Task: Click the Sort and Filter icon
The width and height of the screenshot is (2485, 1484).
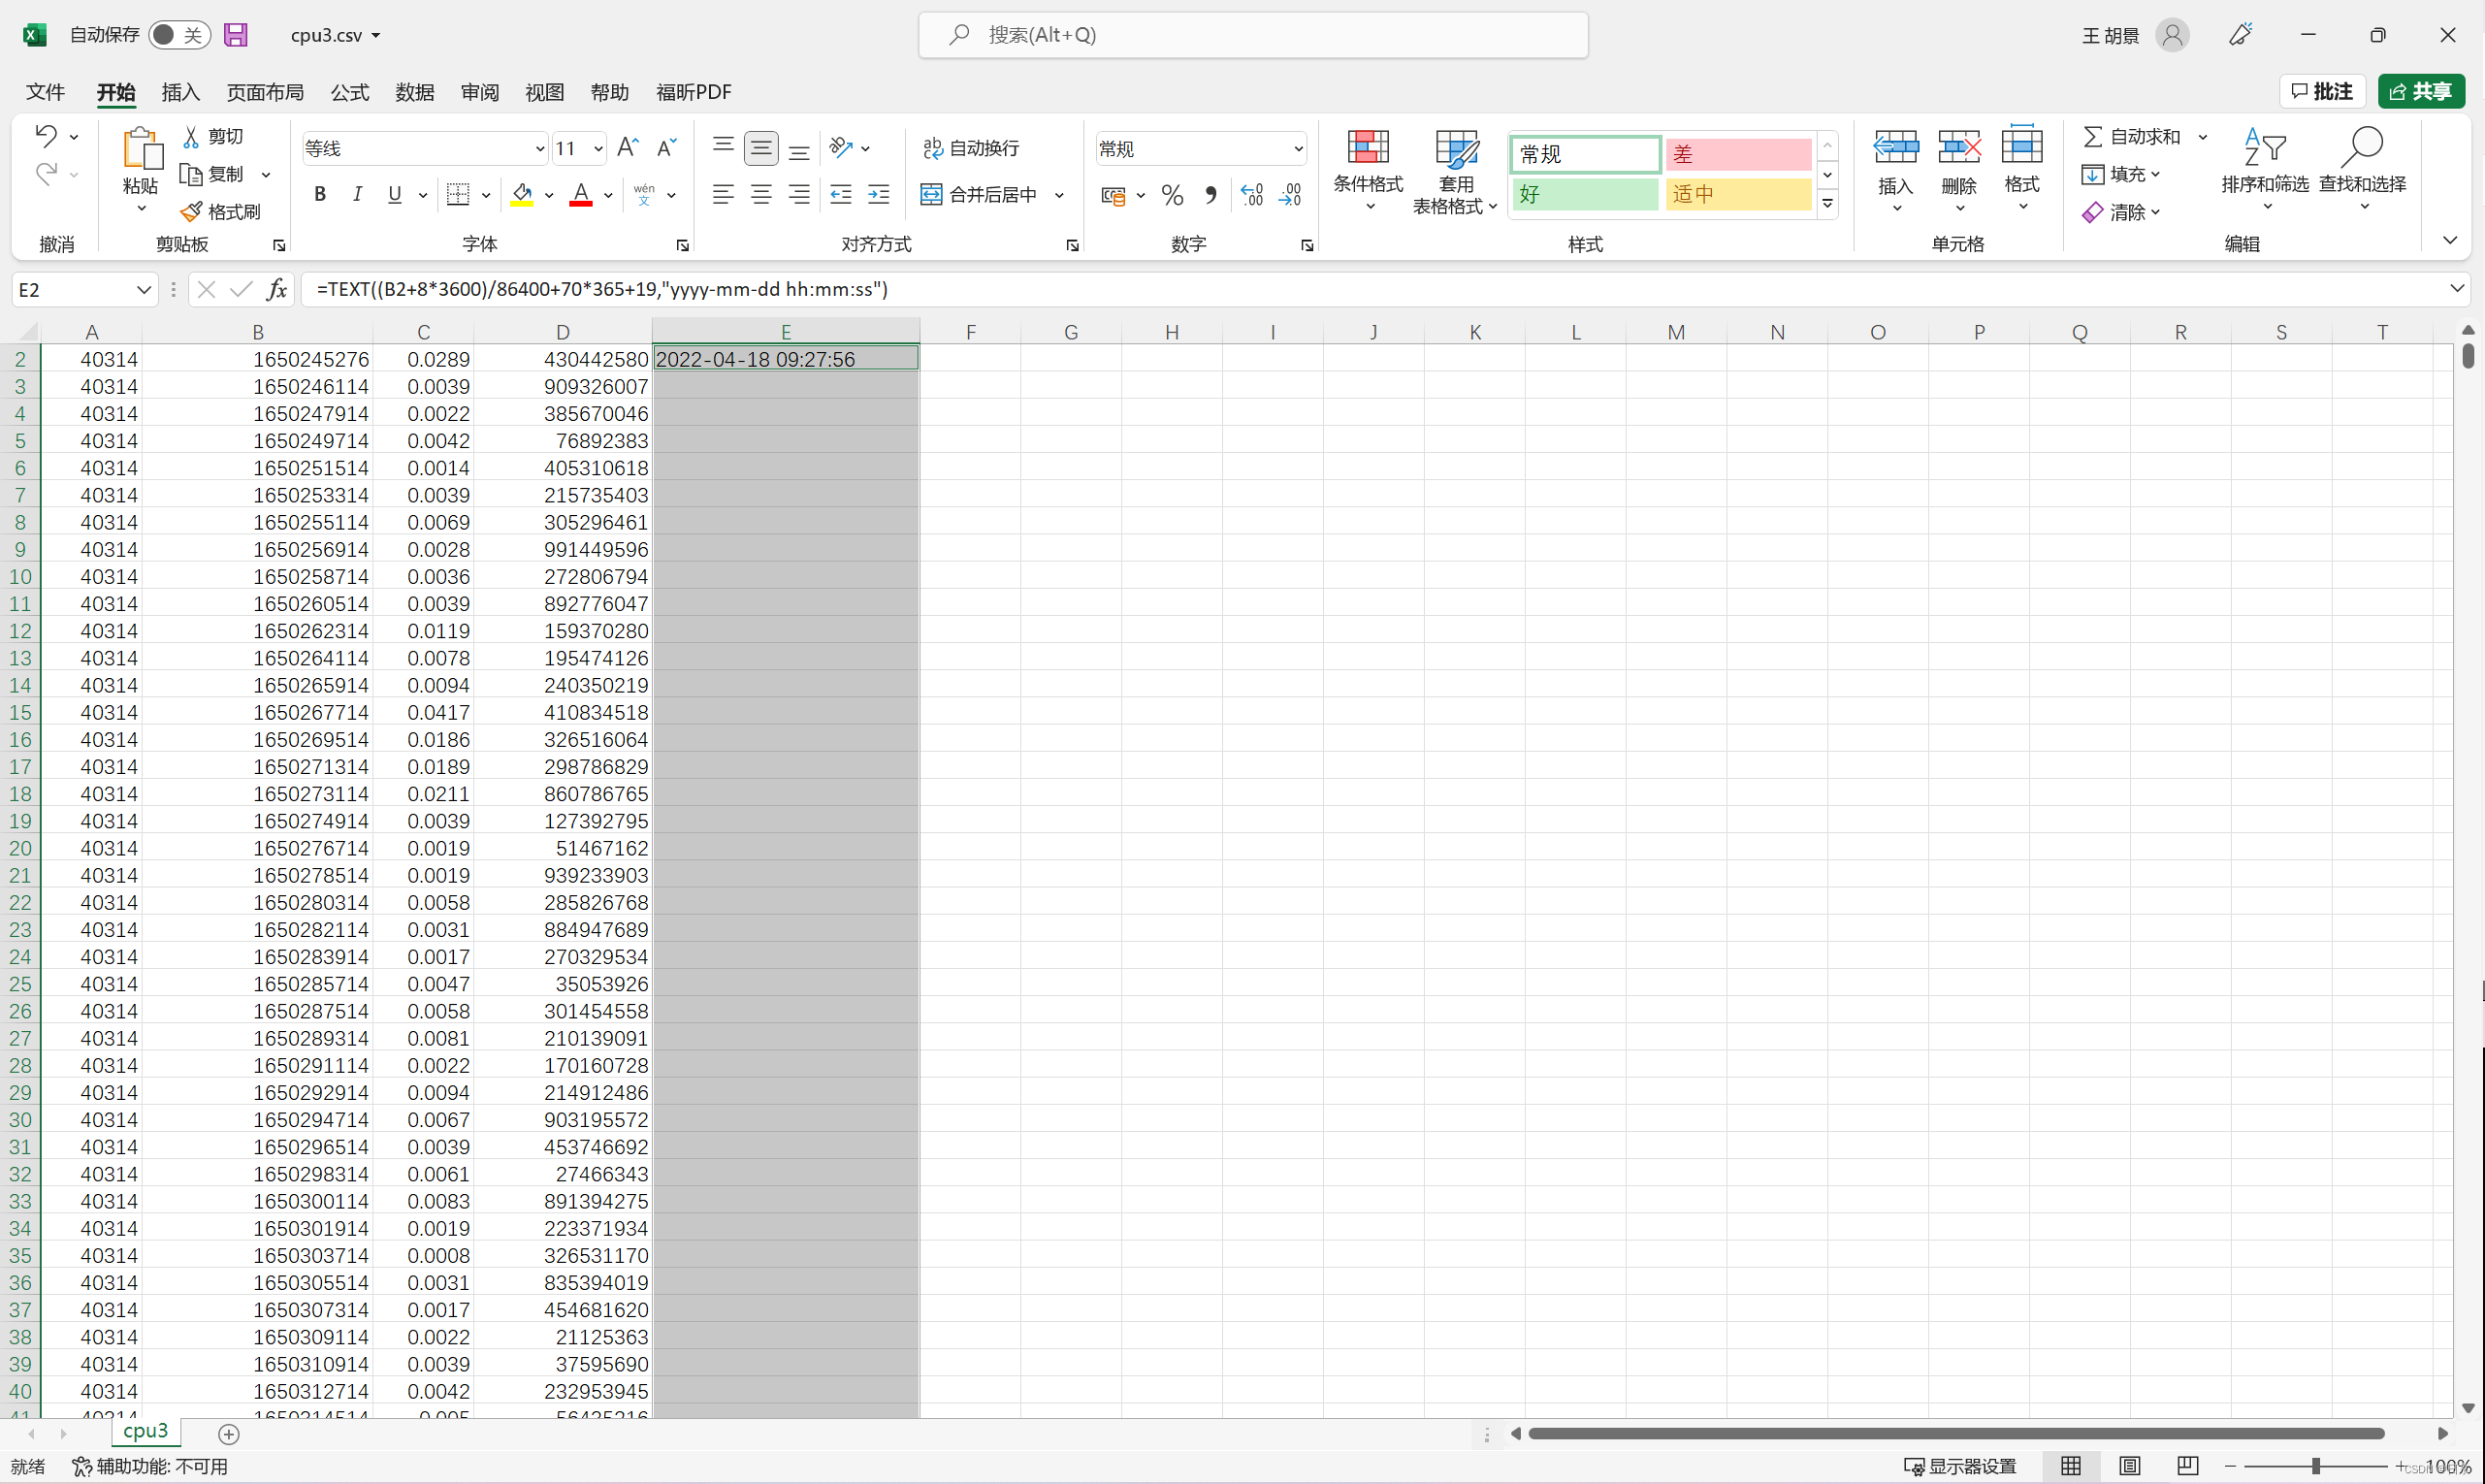Action: [x=2264, y=148]
